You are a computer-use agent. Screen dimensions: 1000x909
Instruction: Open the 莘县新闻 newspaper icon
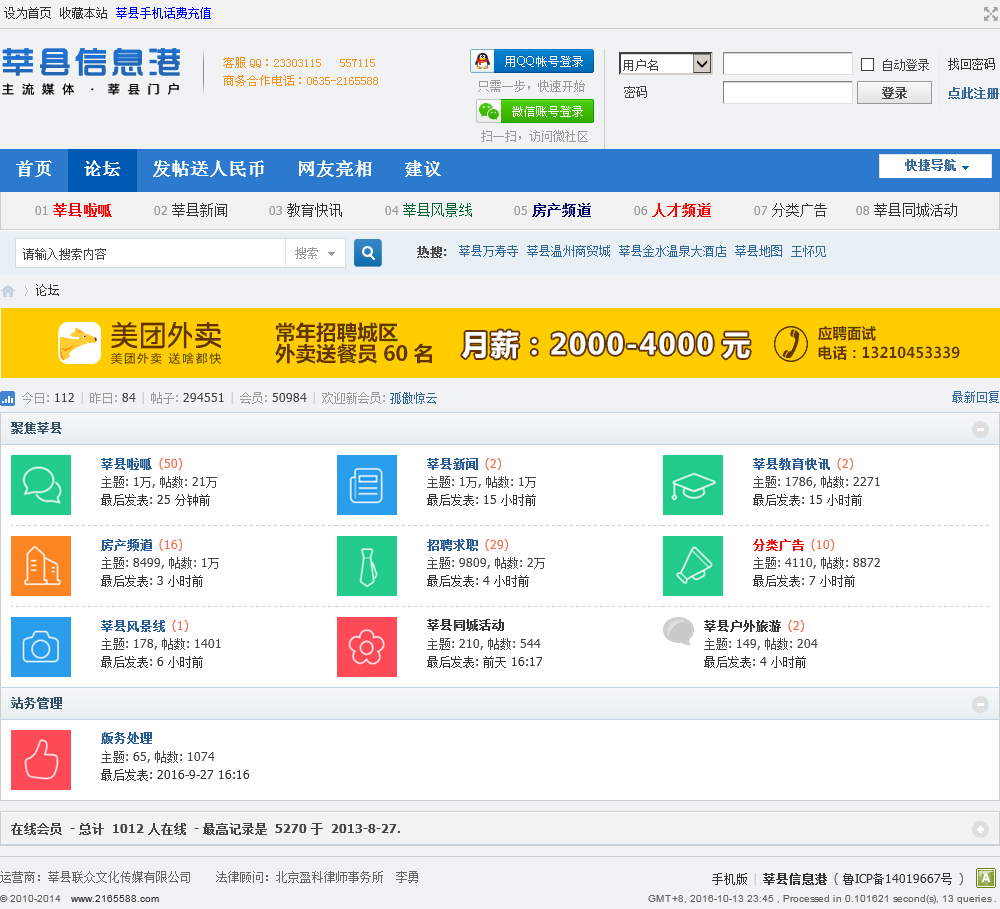point(367,485)
